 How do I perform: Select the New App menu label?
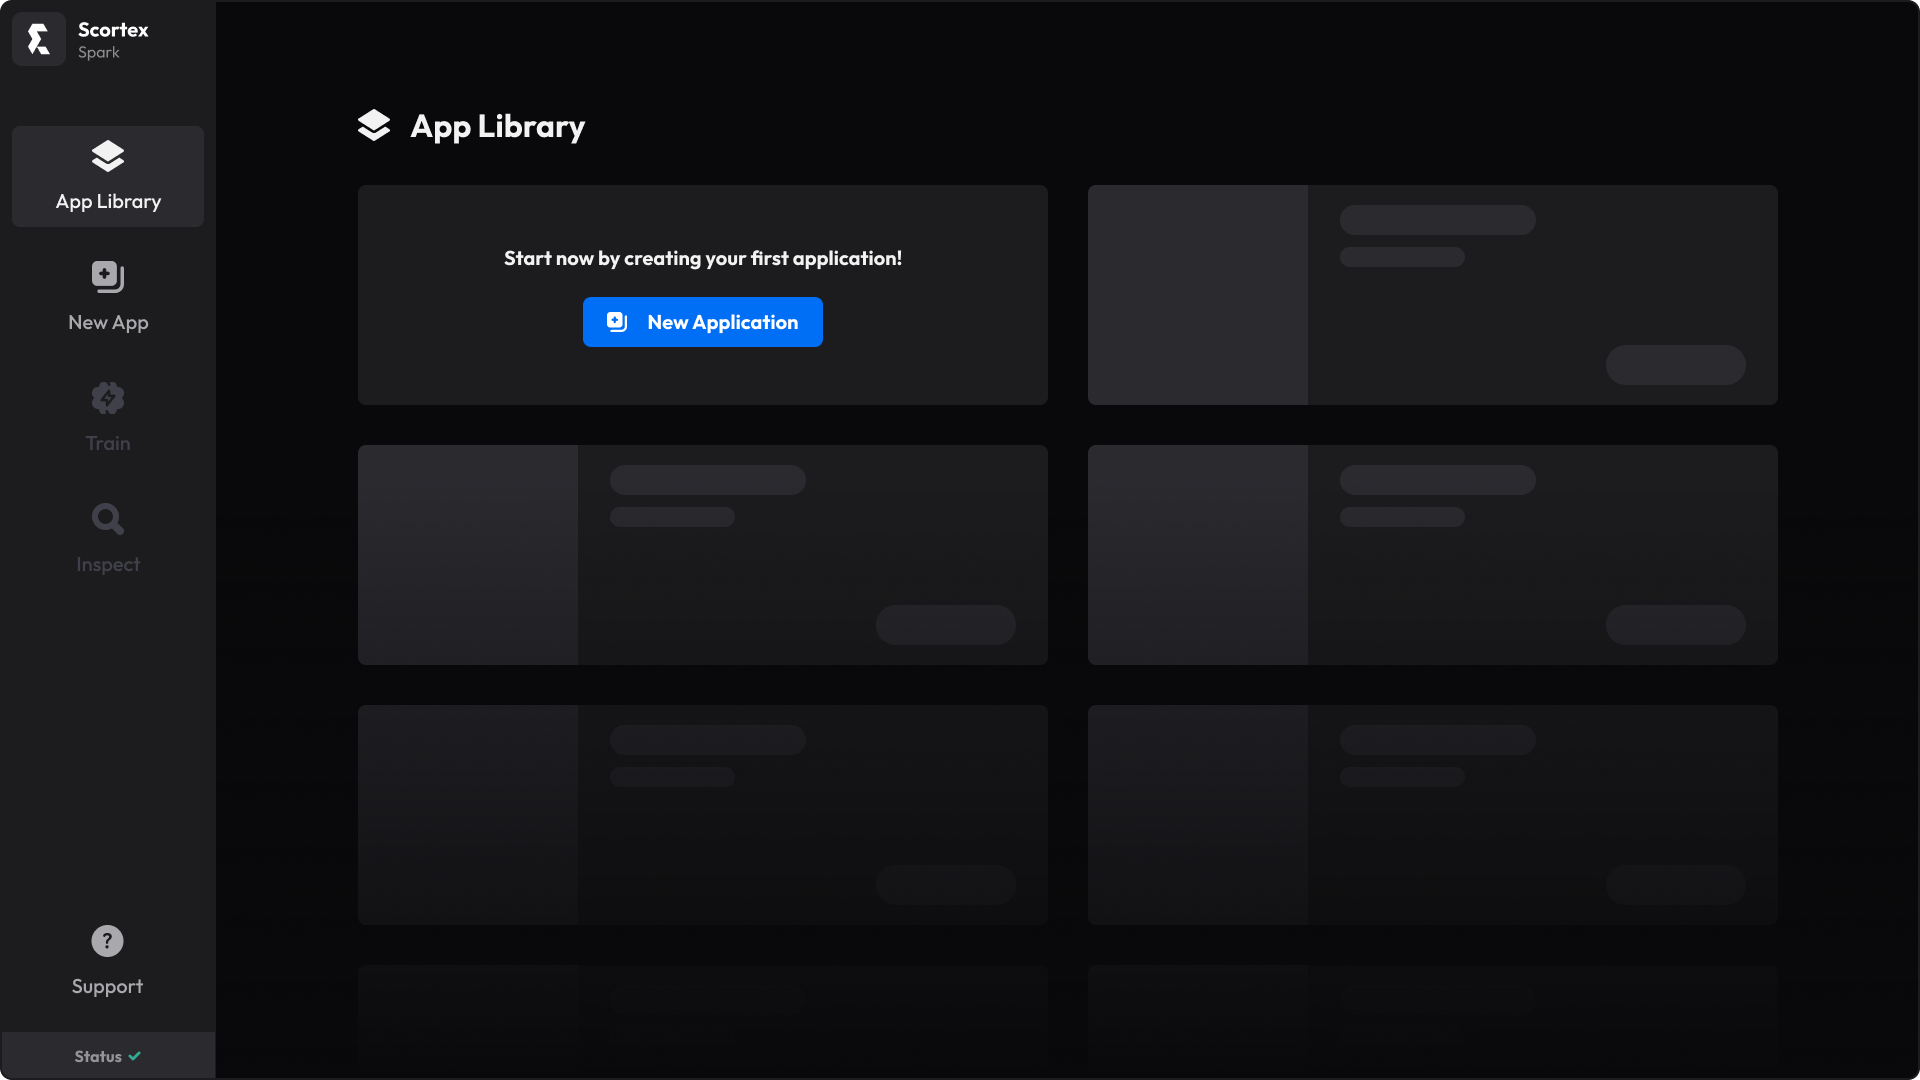[x=108, y=323]
